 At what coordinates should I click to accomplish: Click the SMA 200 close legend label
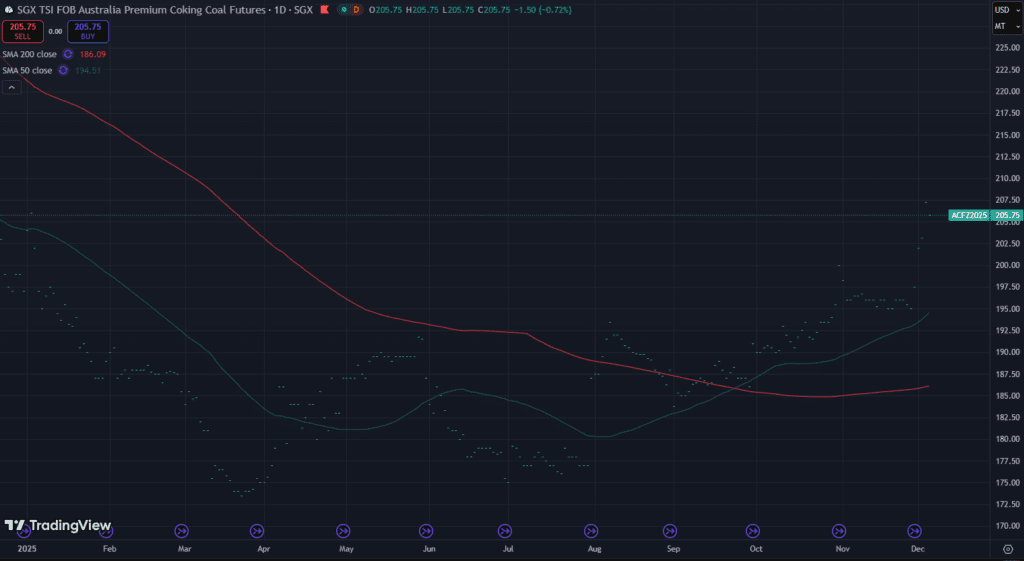(29, 54)
